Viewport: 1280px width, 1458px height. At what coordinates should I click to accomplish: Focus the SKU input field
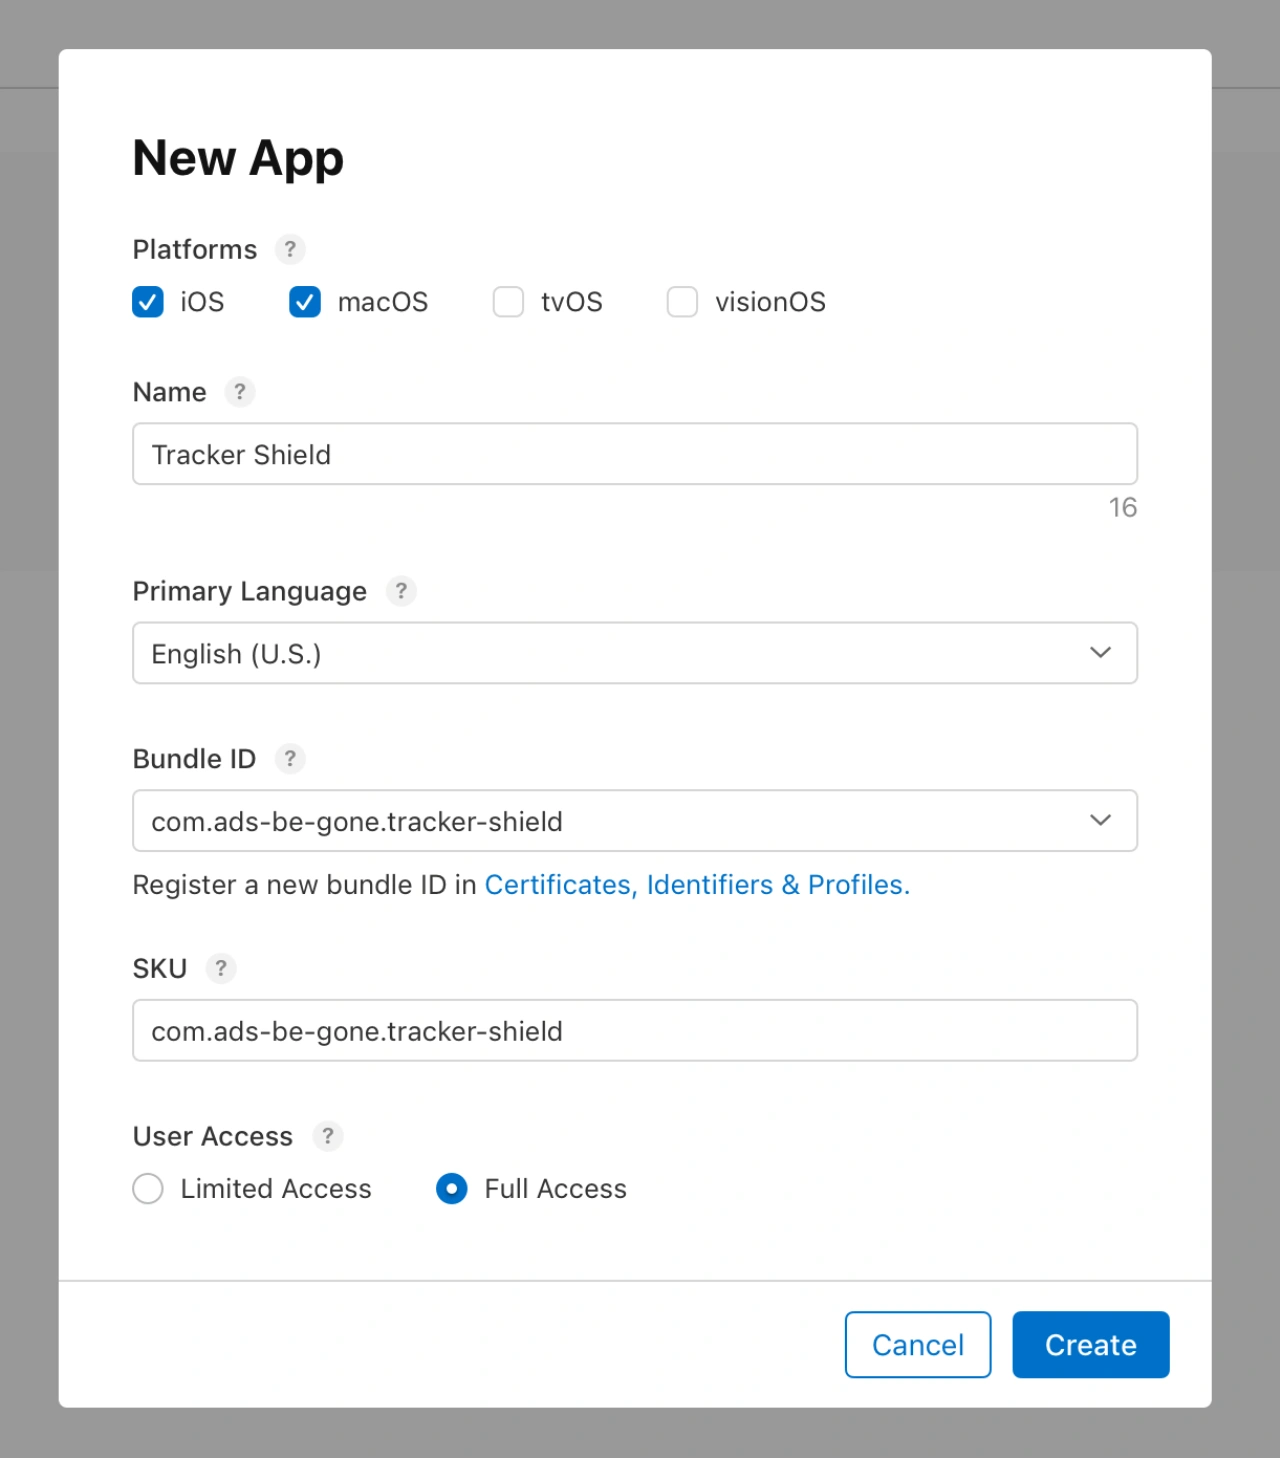click(634, 1030)
